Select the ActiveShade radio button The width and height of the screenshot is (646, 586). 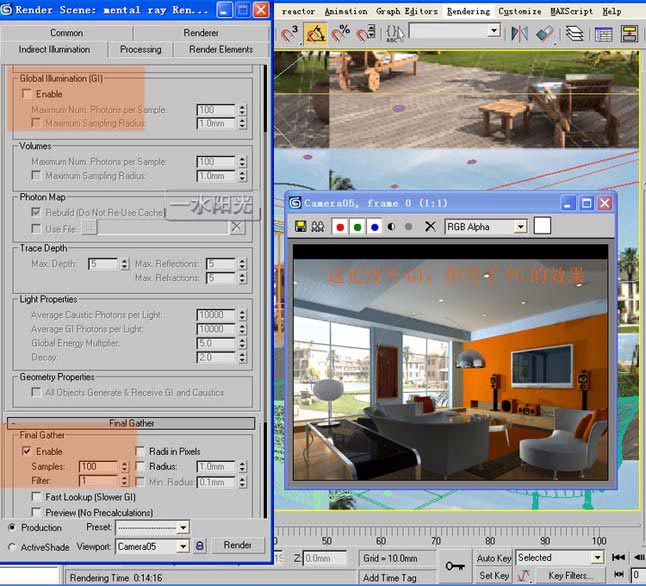[12, 547]
